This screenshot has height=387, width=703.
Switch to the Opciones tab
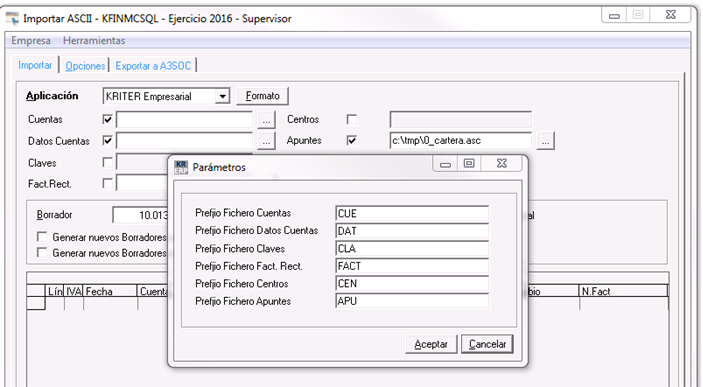tap(85, 66)
